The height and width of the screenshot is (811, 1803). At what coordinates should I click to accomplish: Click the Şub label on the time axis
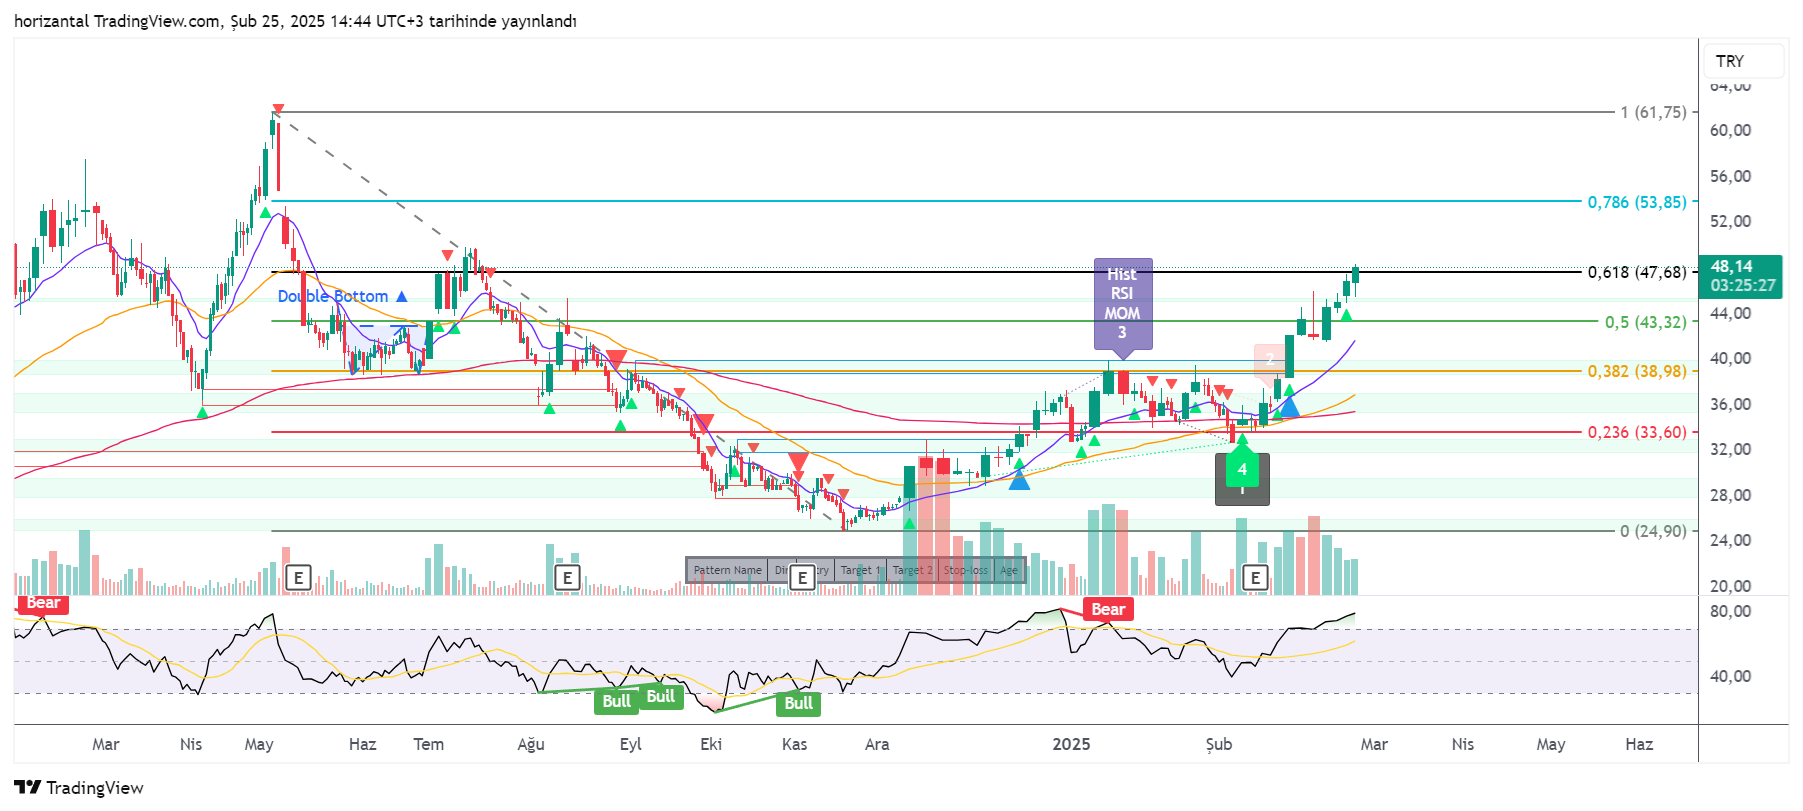coord(1219,744)
